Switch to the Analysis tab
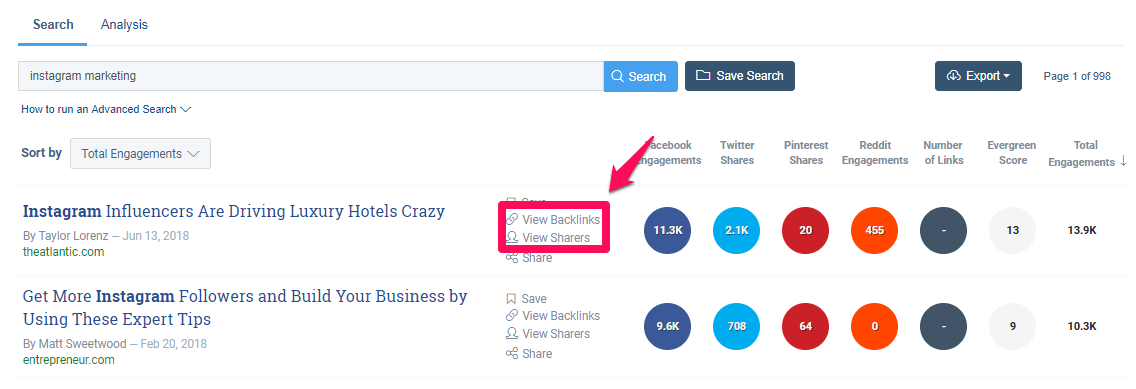The height and width of the screenshot is (389, 1136). click(124, 25)
